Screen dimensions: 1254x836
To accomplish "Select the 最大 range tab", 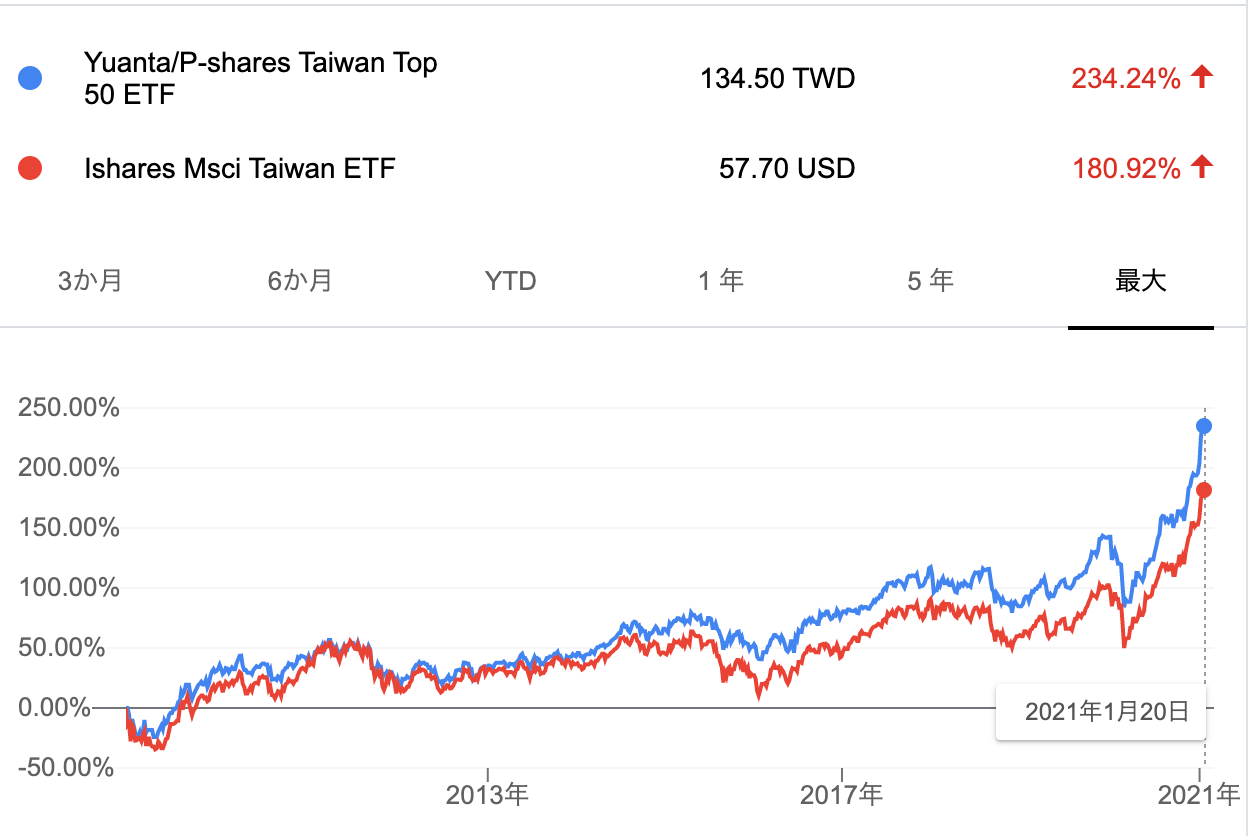I will (x=1140, y=280).
